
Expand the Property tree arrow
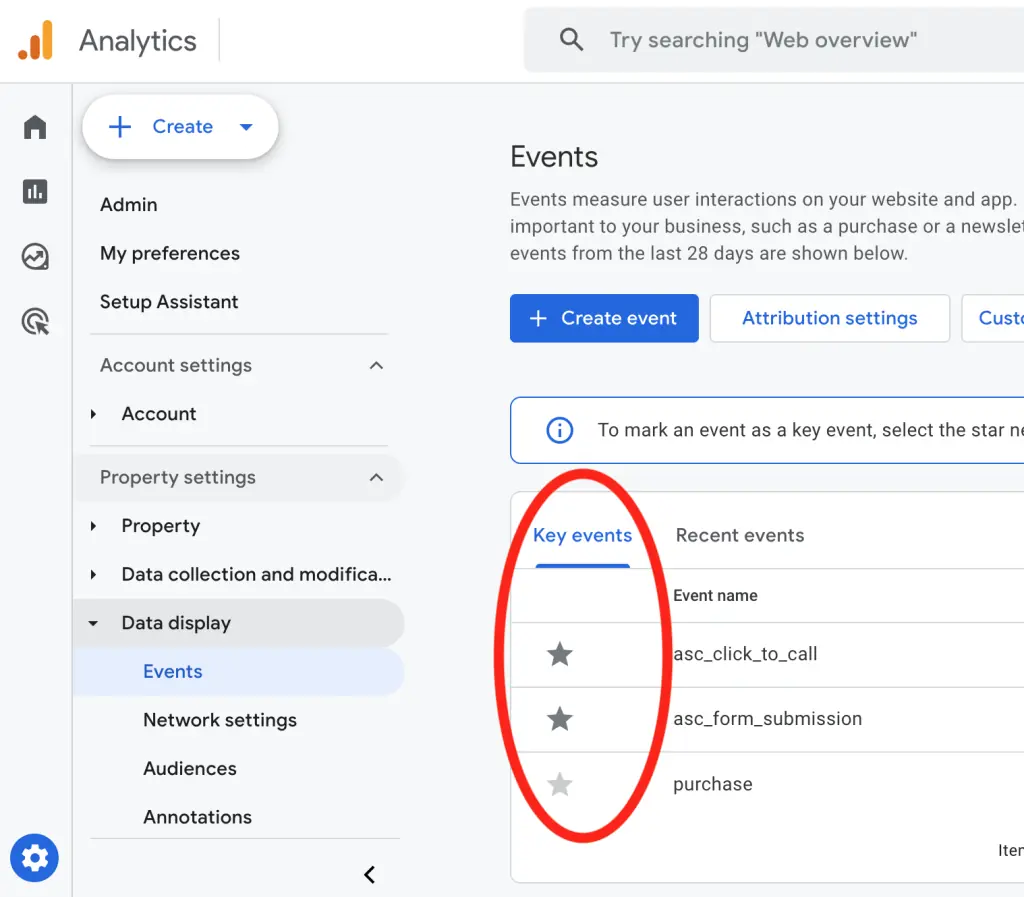pos(93,526)
